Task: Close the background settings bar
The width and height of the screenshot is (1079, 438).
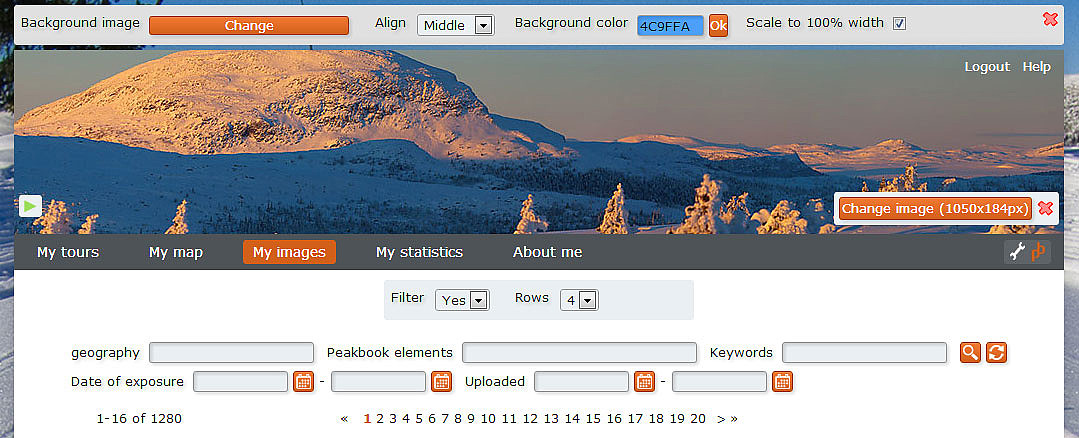Action: pyautogui.click(x=1050, y=19)
